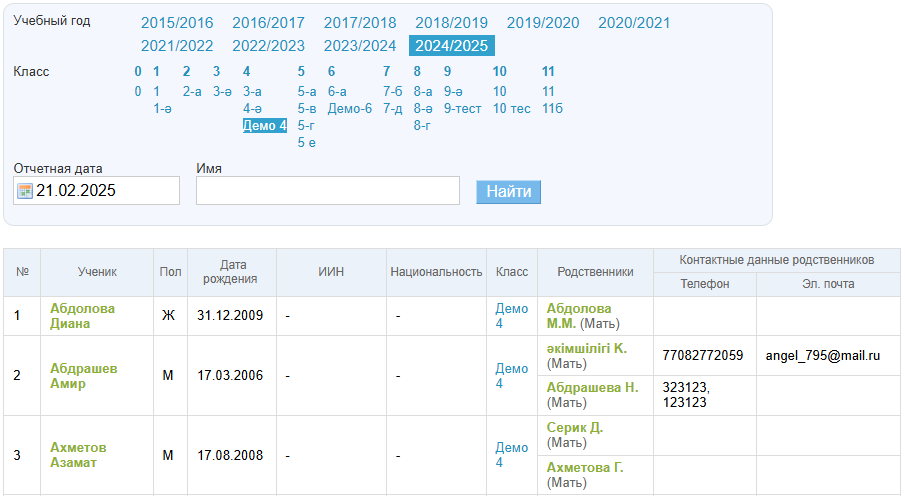Viewport: 905px width, 496px height.
Task: Select class 10 тес
Action: 511,108
